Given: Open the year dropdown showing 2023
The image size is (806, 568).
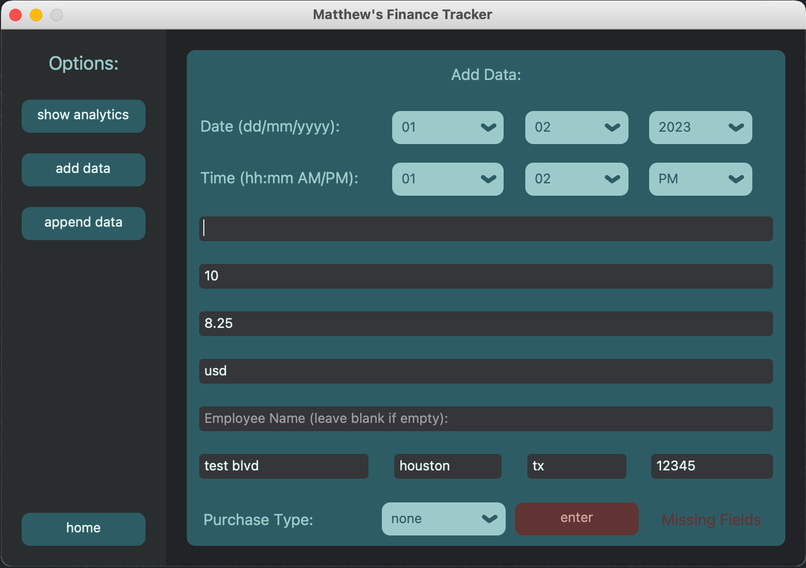Looking at the screenshot, I should [x=701, y=127].
